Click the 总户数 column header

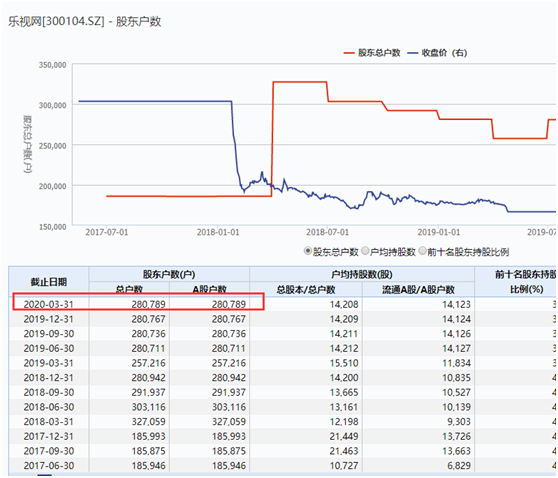pos(129,289)
